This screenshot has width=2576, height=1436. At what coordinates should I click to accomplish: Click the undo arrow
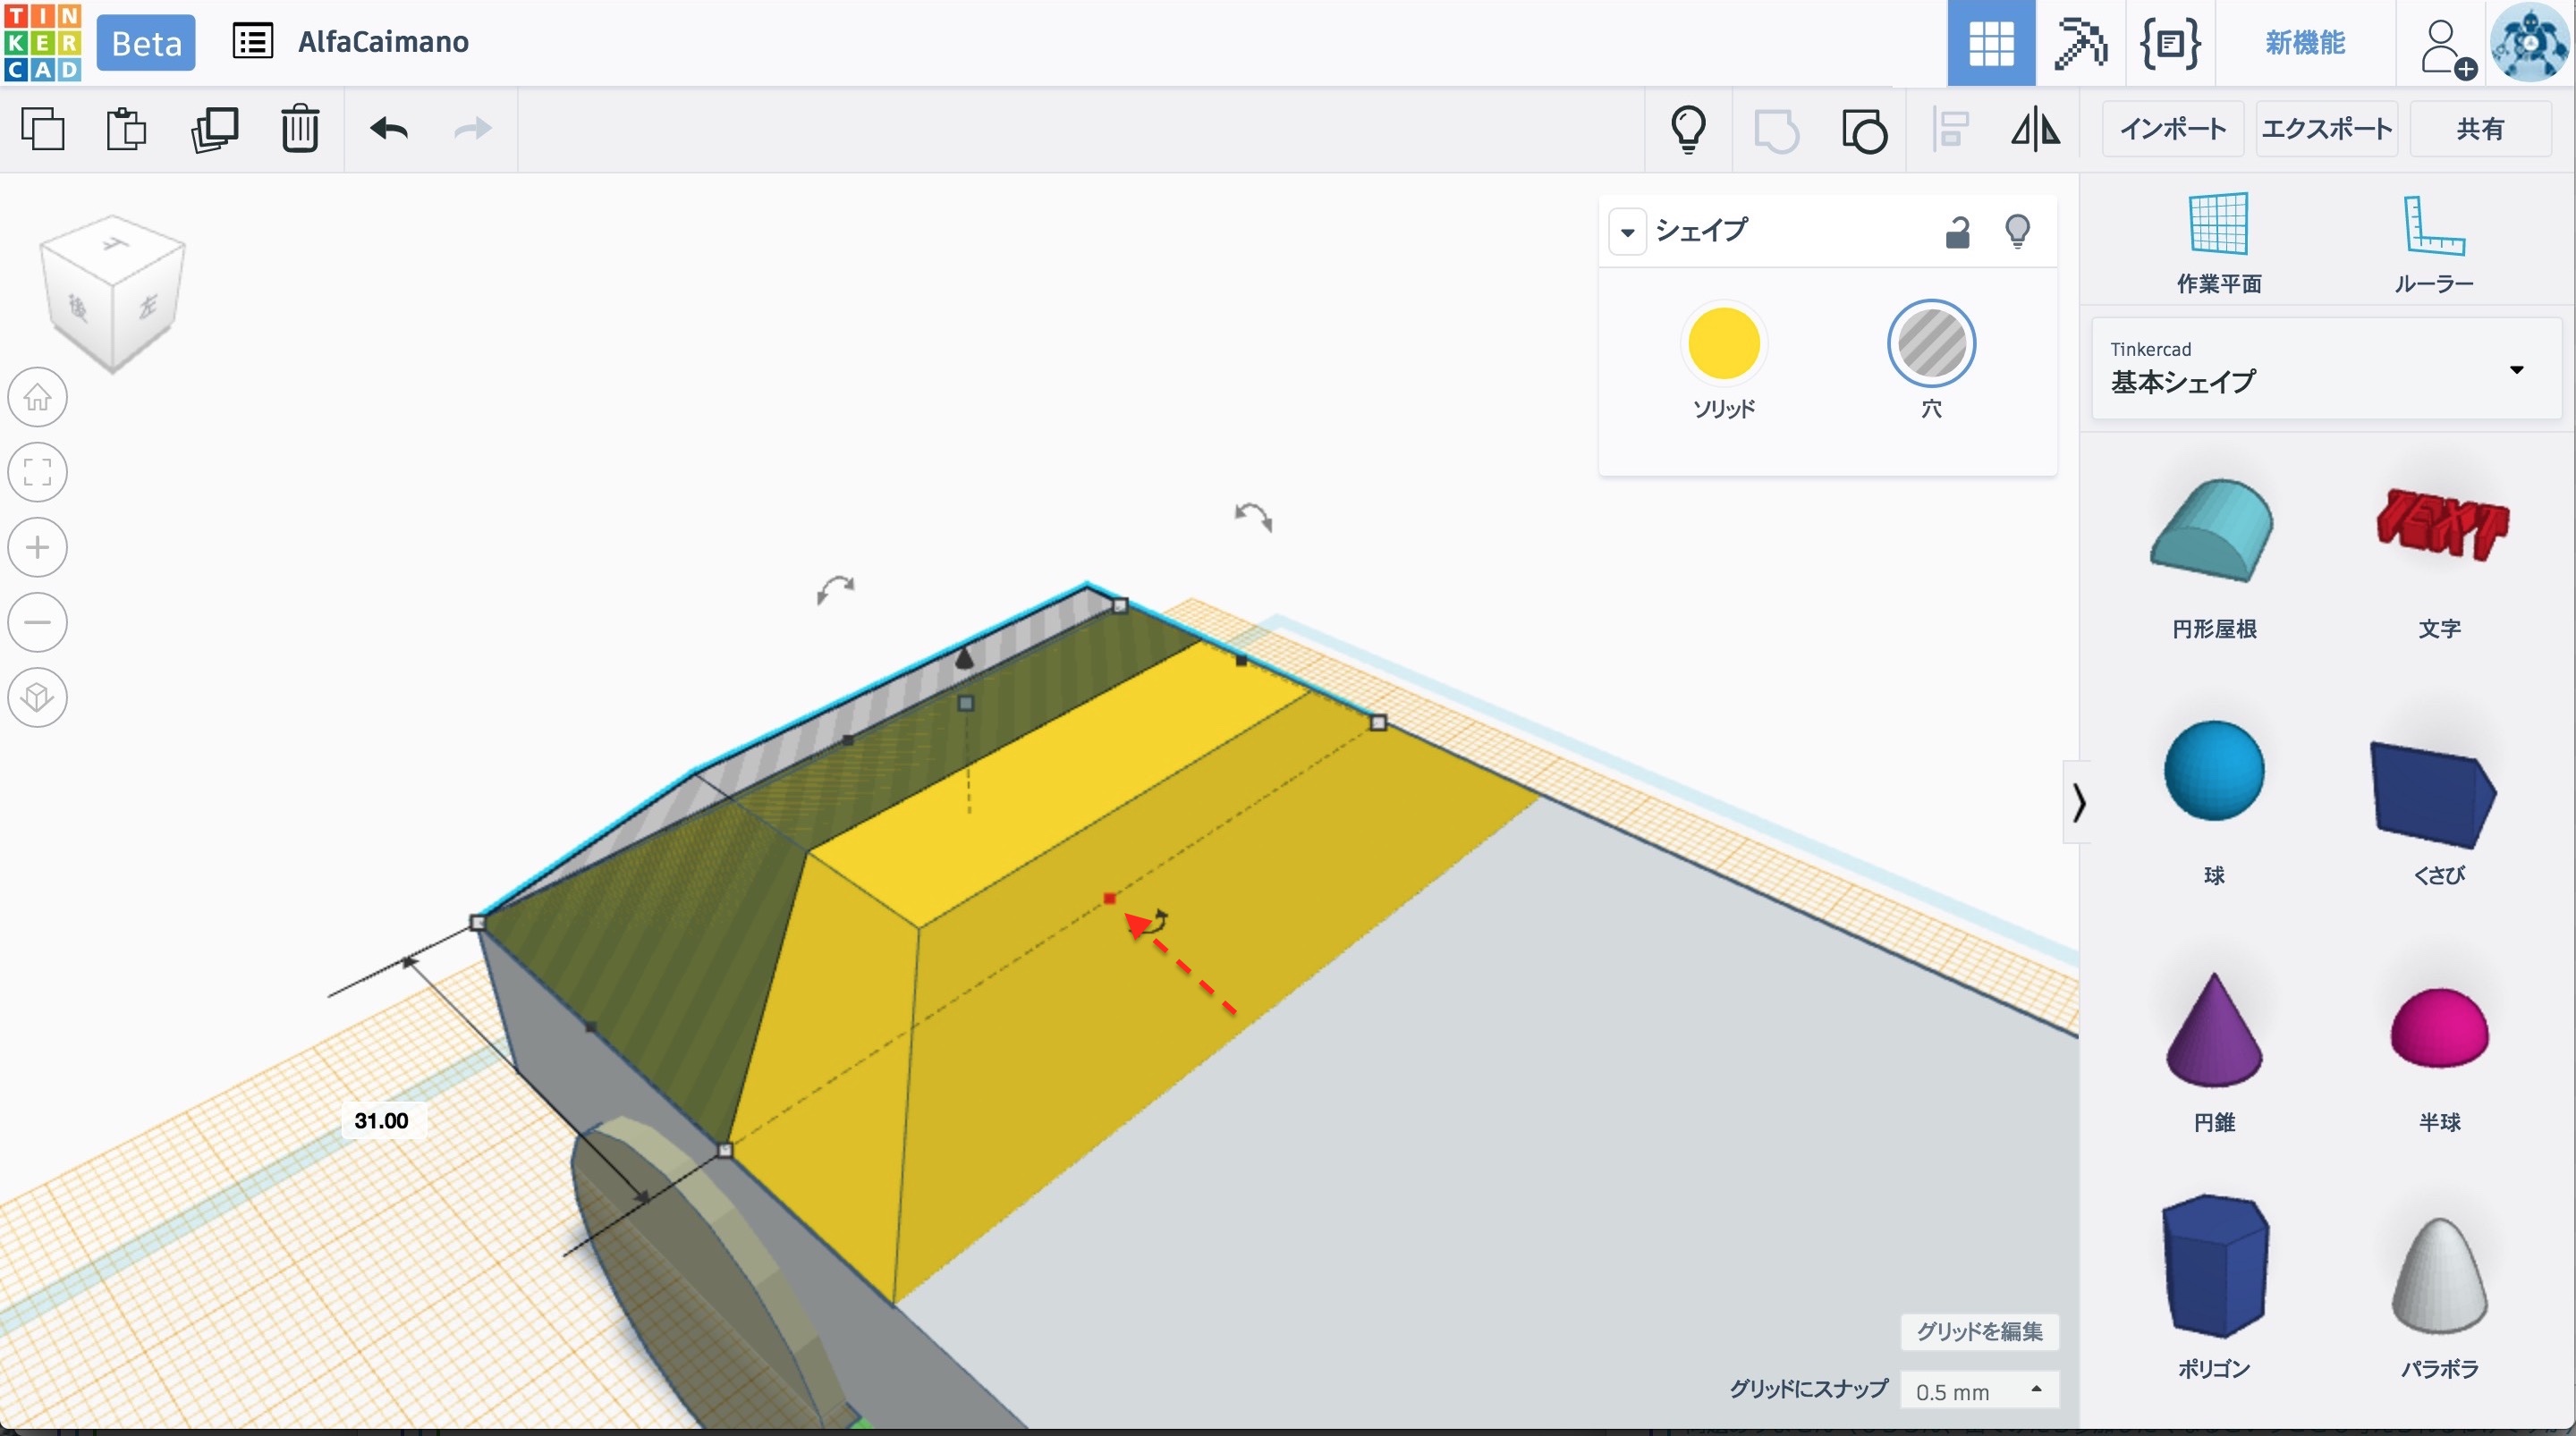[x=389, y=129]
